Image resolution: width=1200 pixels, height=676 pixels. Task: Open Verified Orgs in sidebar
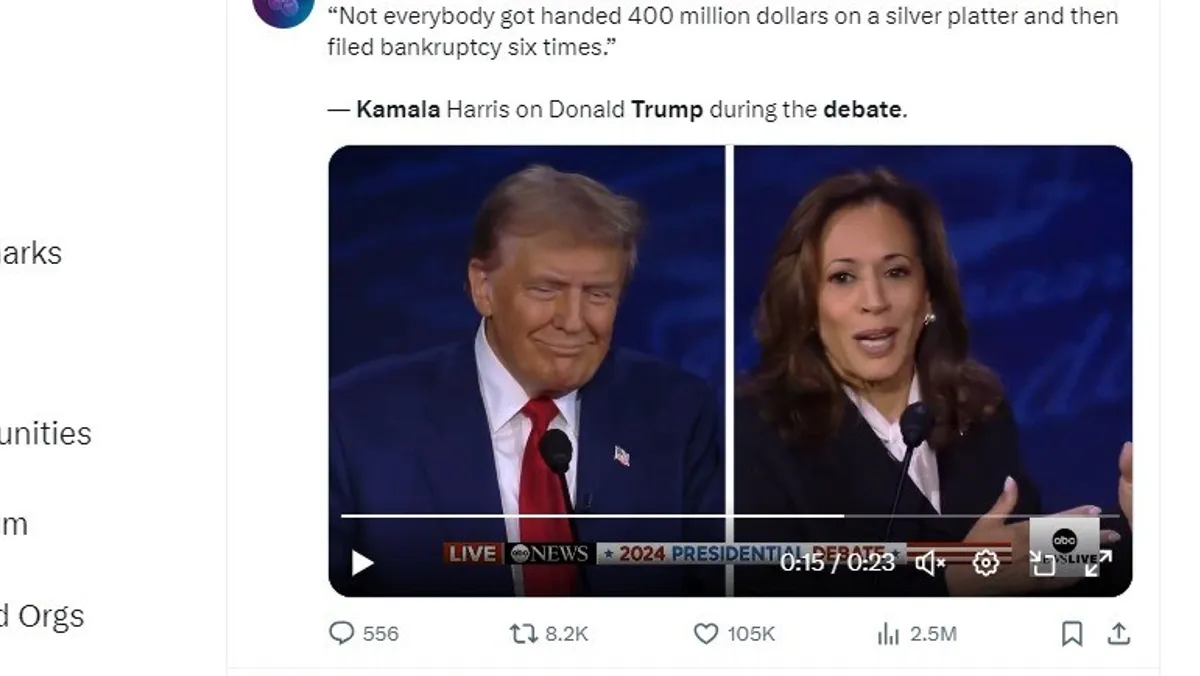point(41,616)
